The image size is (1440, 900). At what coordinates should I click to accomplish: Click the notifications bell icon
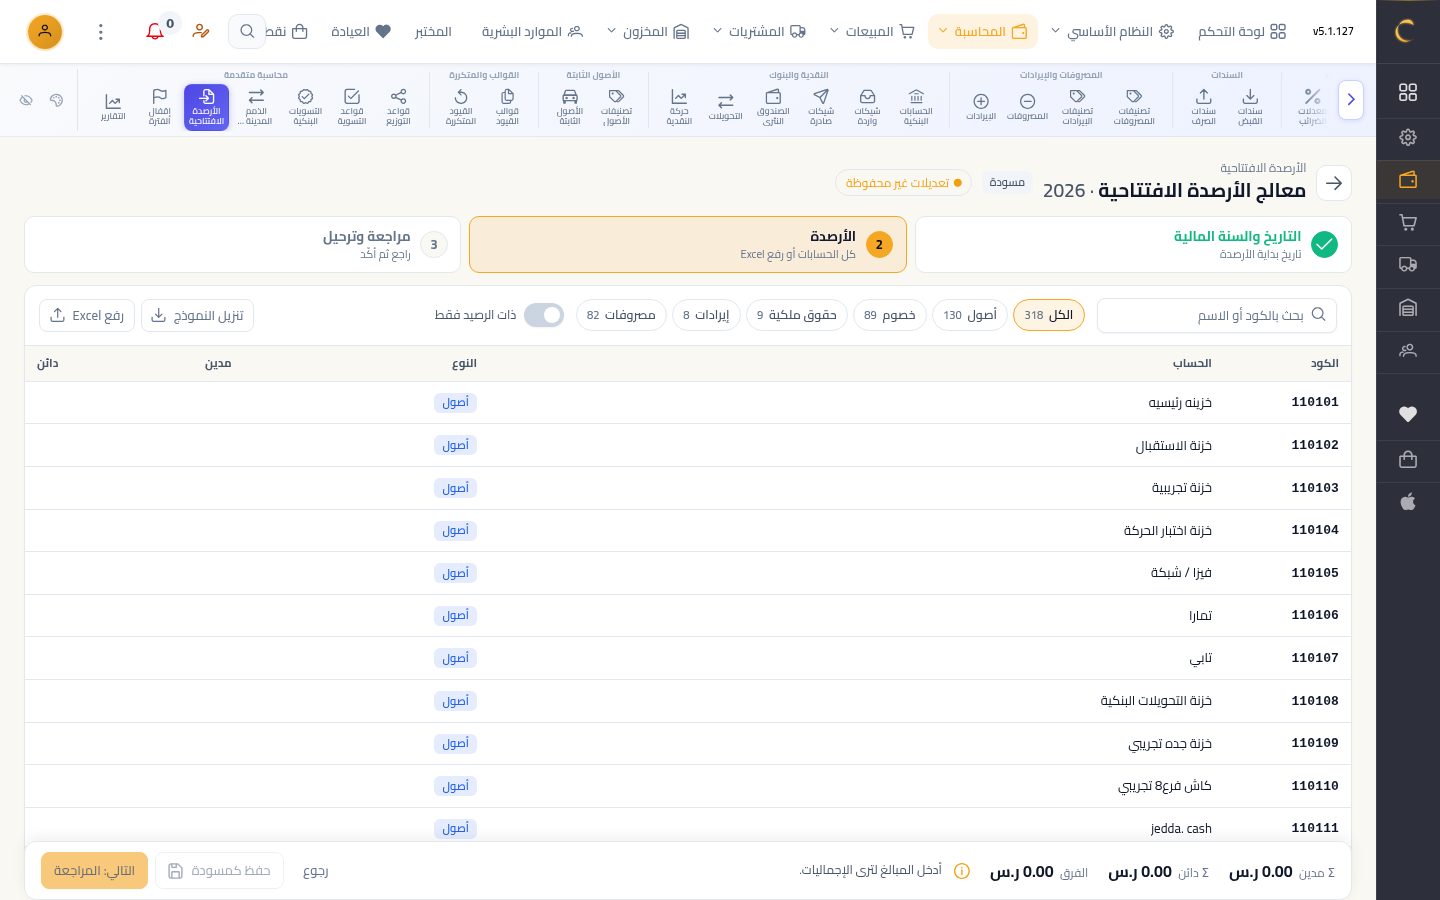(x=155, y=32)
